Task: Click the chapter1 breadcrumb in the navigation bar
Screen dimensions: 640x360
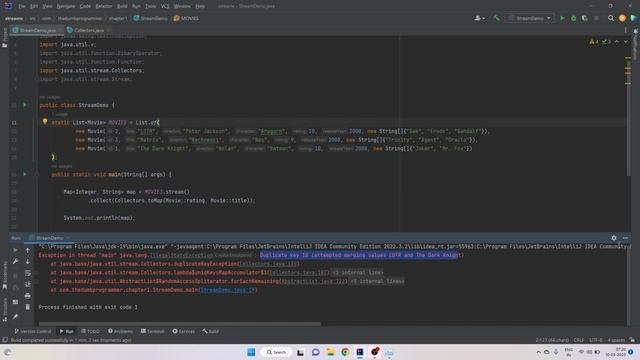Action: click(x=118, y=18)
